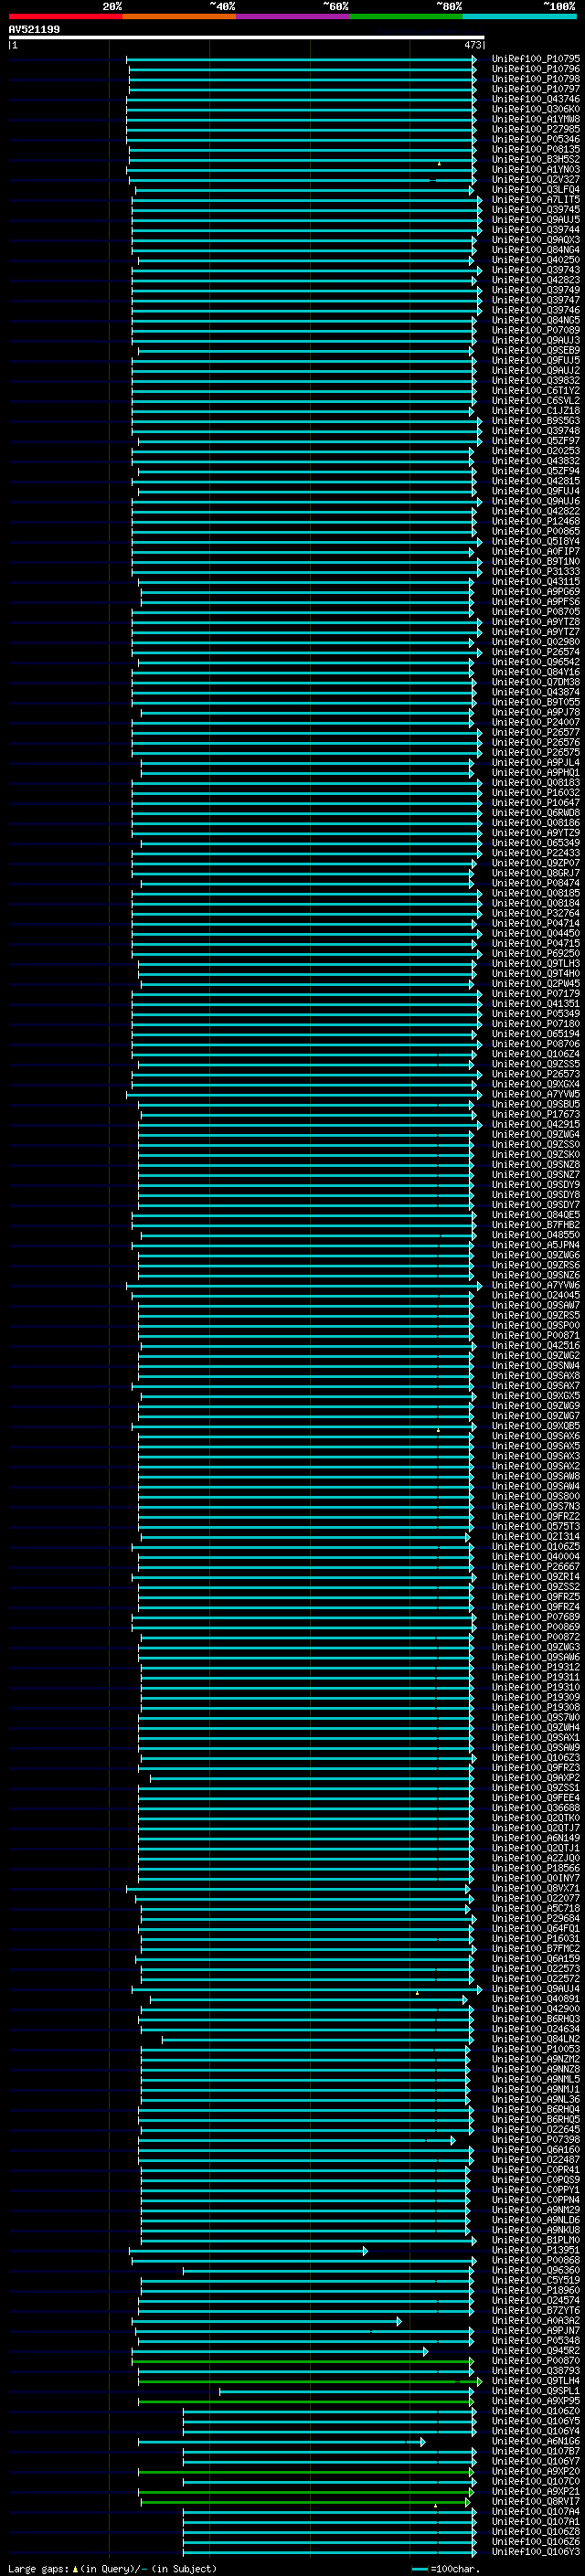This screenshot has height=2576, width=585.
Task: Select the UniRef100_P22433 label
Action: click(x=535, y=853)
